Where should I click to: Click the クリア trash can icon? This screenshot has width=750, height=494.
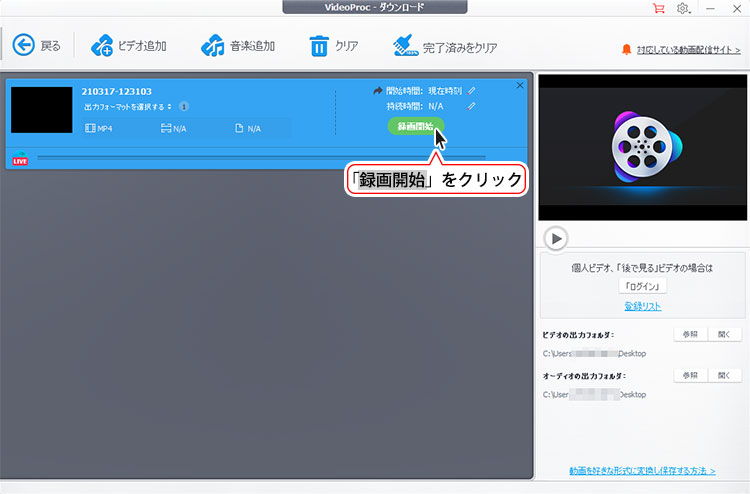click(x=319, y=46)
